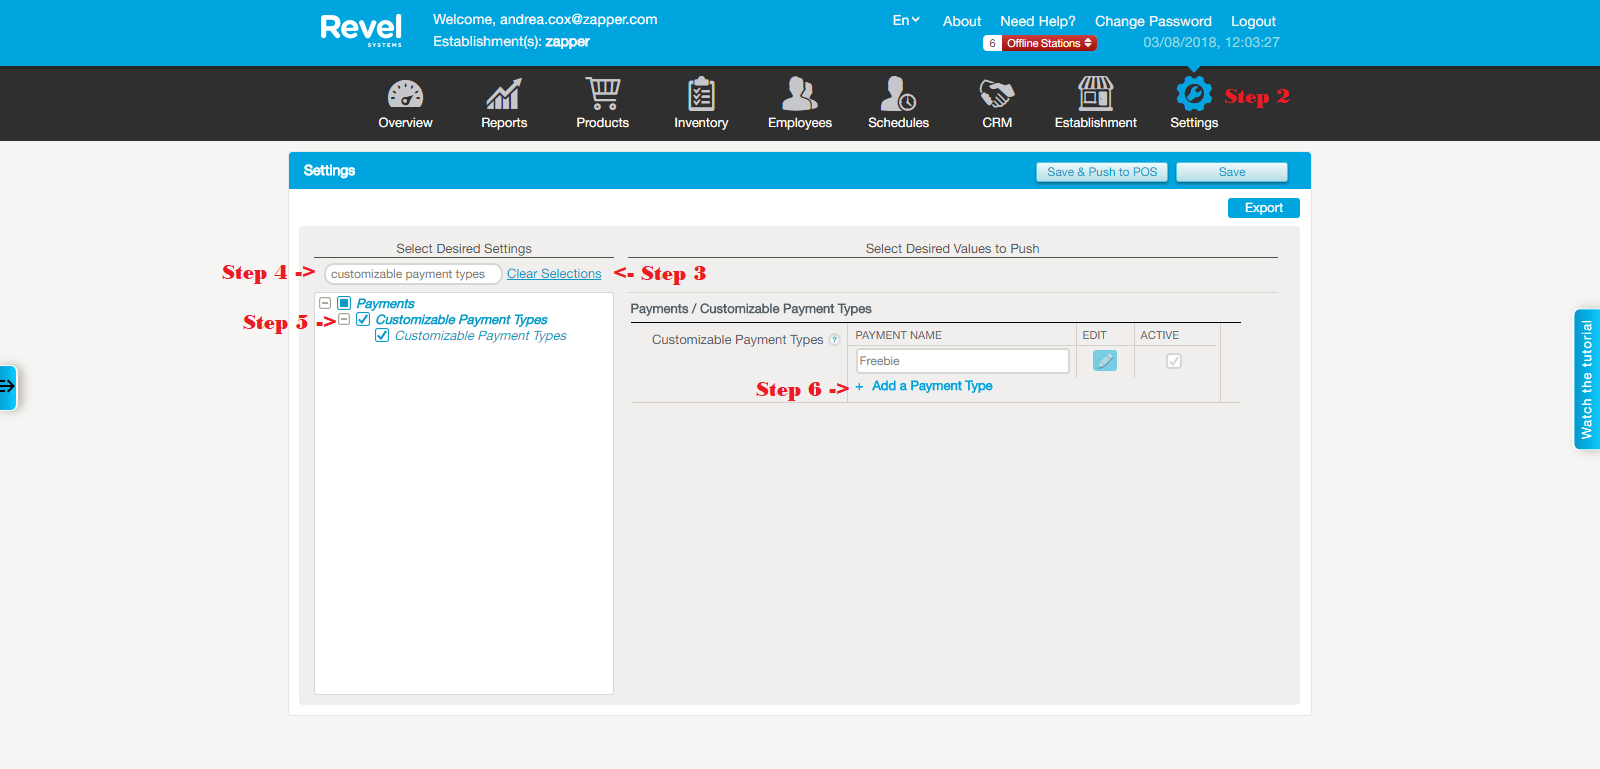Image resolution: width=1600 pixels, height=769 pixels.
Task: Click the pencil edit icon for Freebie
Action: (1104, 361)
